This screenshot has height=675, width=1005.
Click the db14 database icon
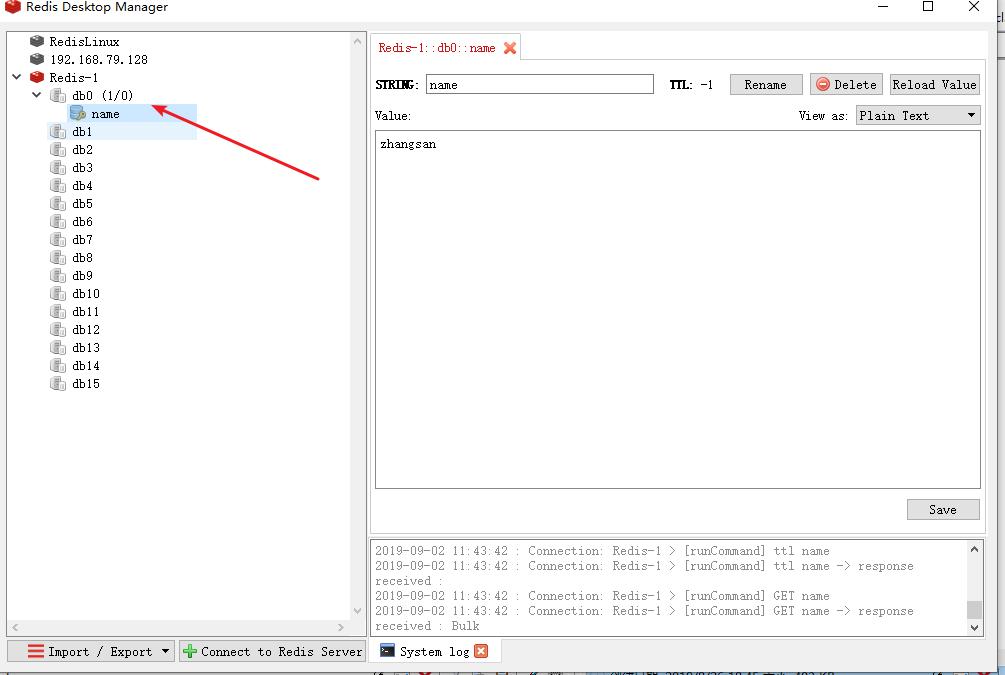point(58,365)
